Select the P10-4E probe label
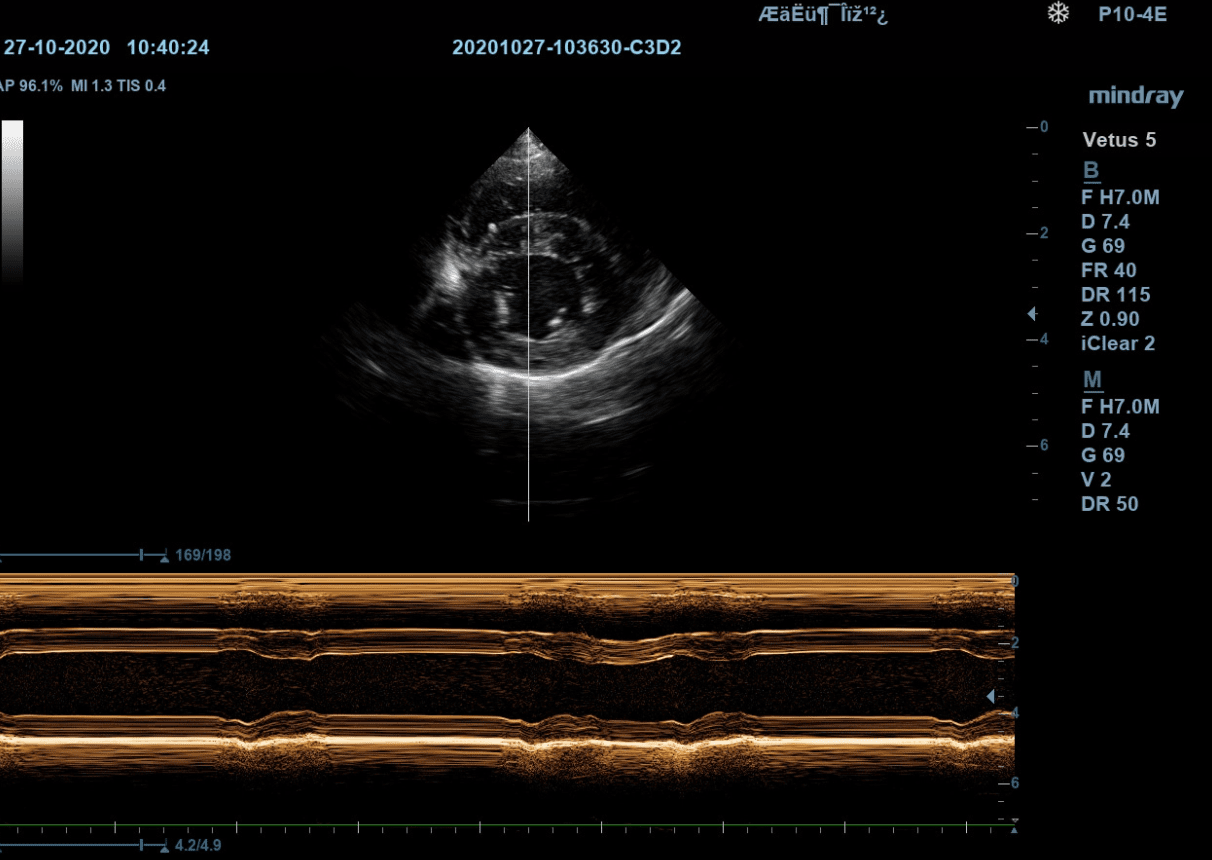This screenshot has width=1212, height=860. [1132, 14]
